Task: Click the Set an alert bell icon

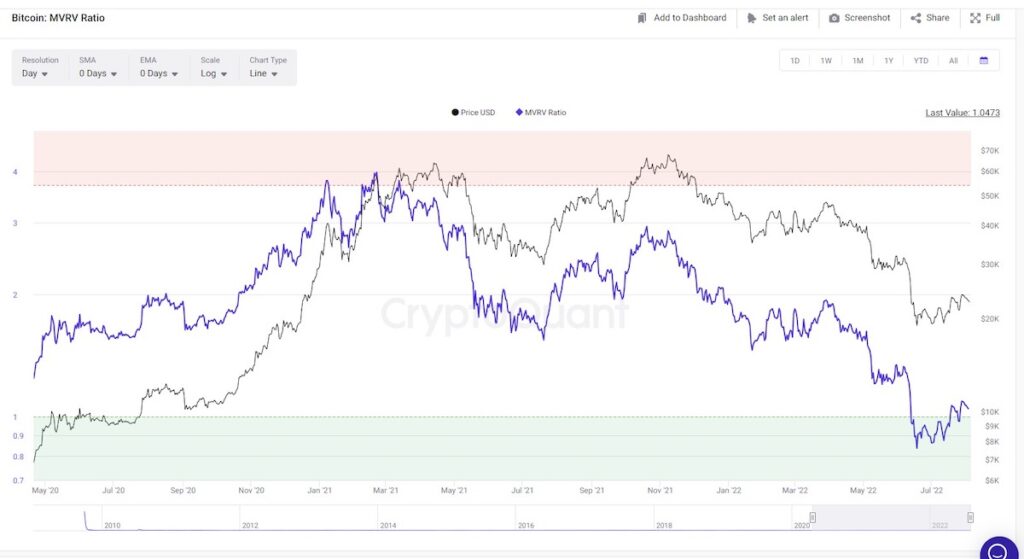Action: [752, 18]
